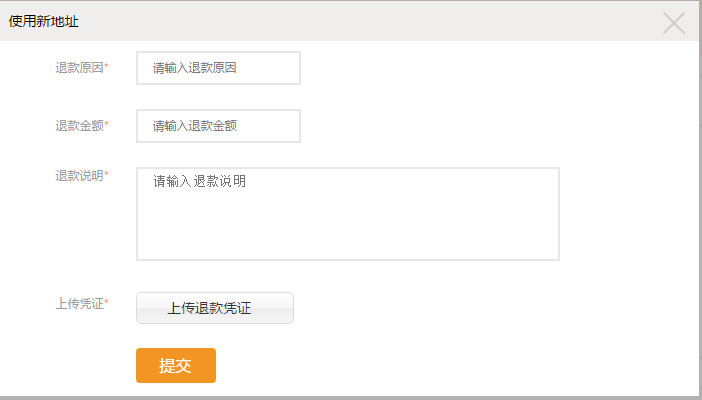Close the 使用新地址 dialog with the X icon

pyautogui.click(x=674, y=23)
